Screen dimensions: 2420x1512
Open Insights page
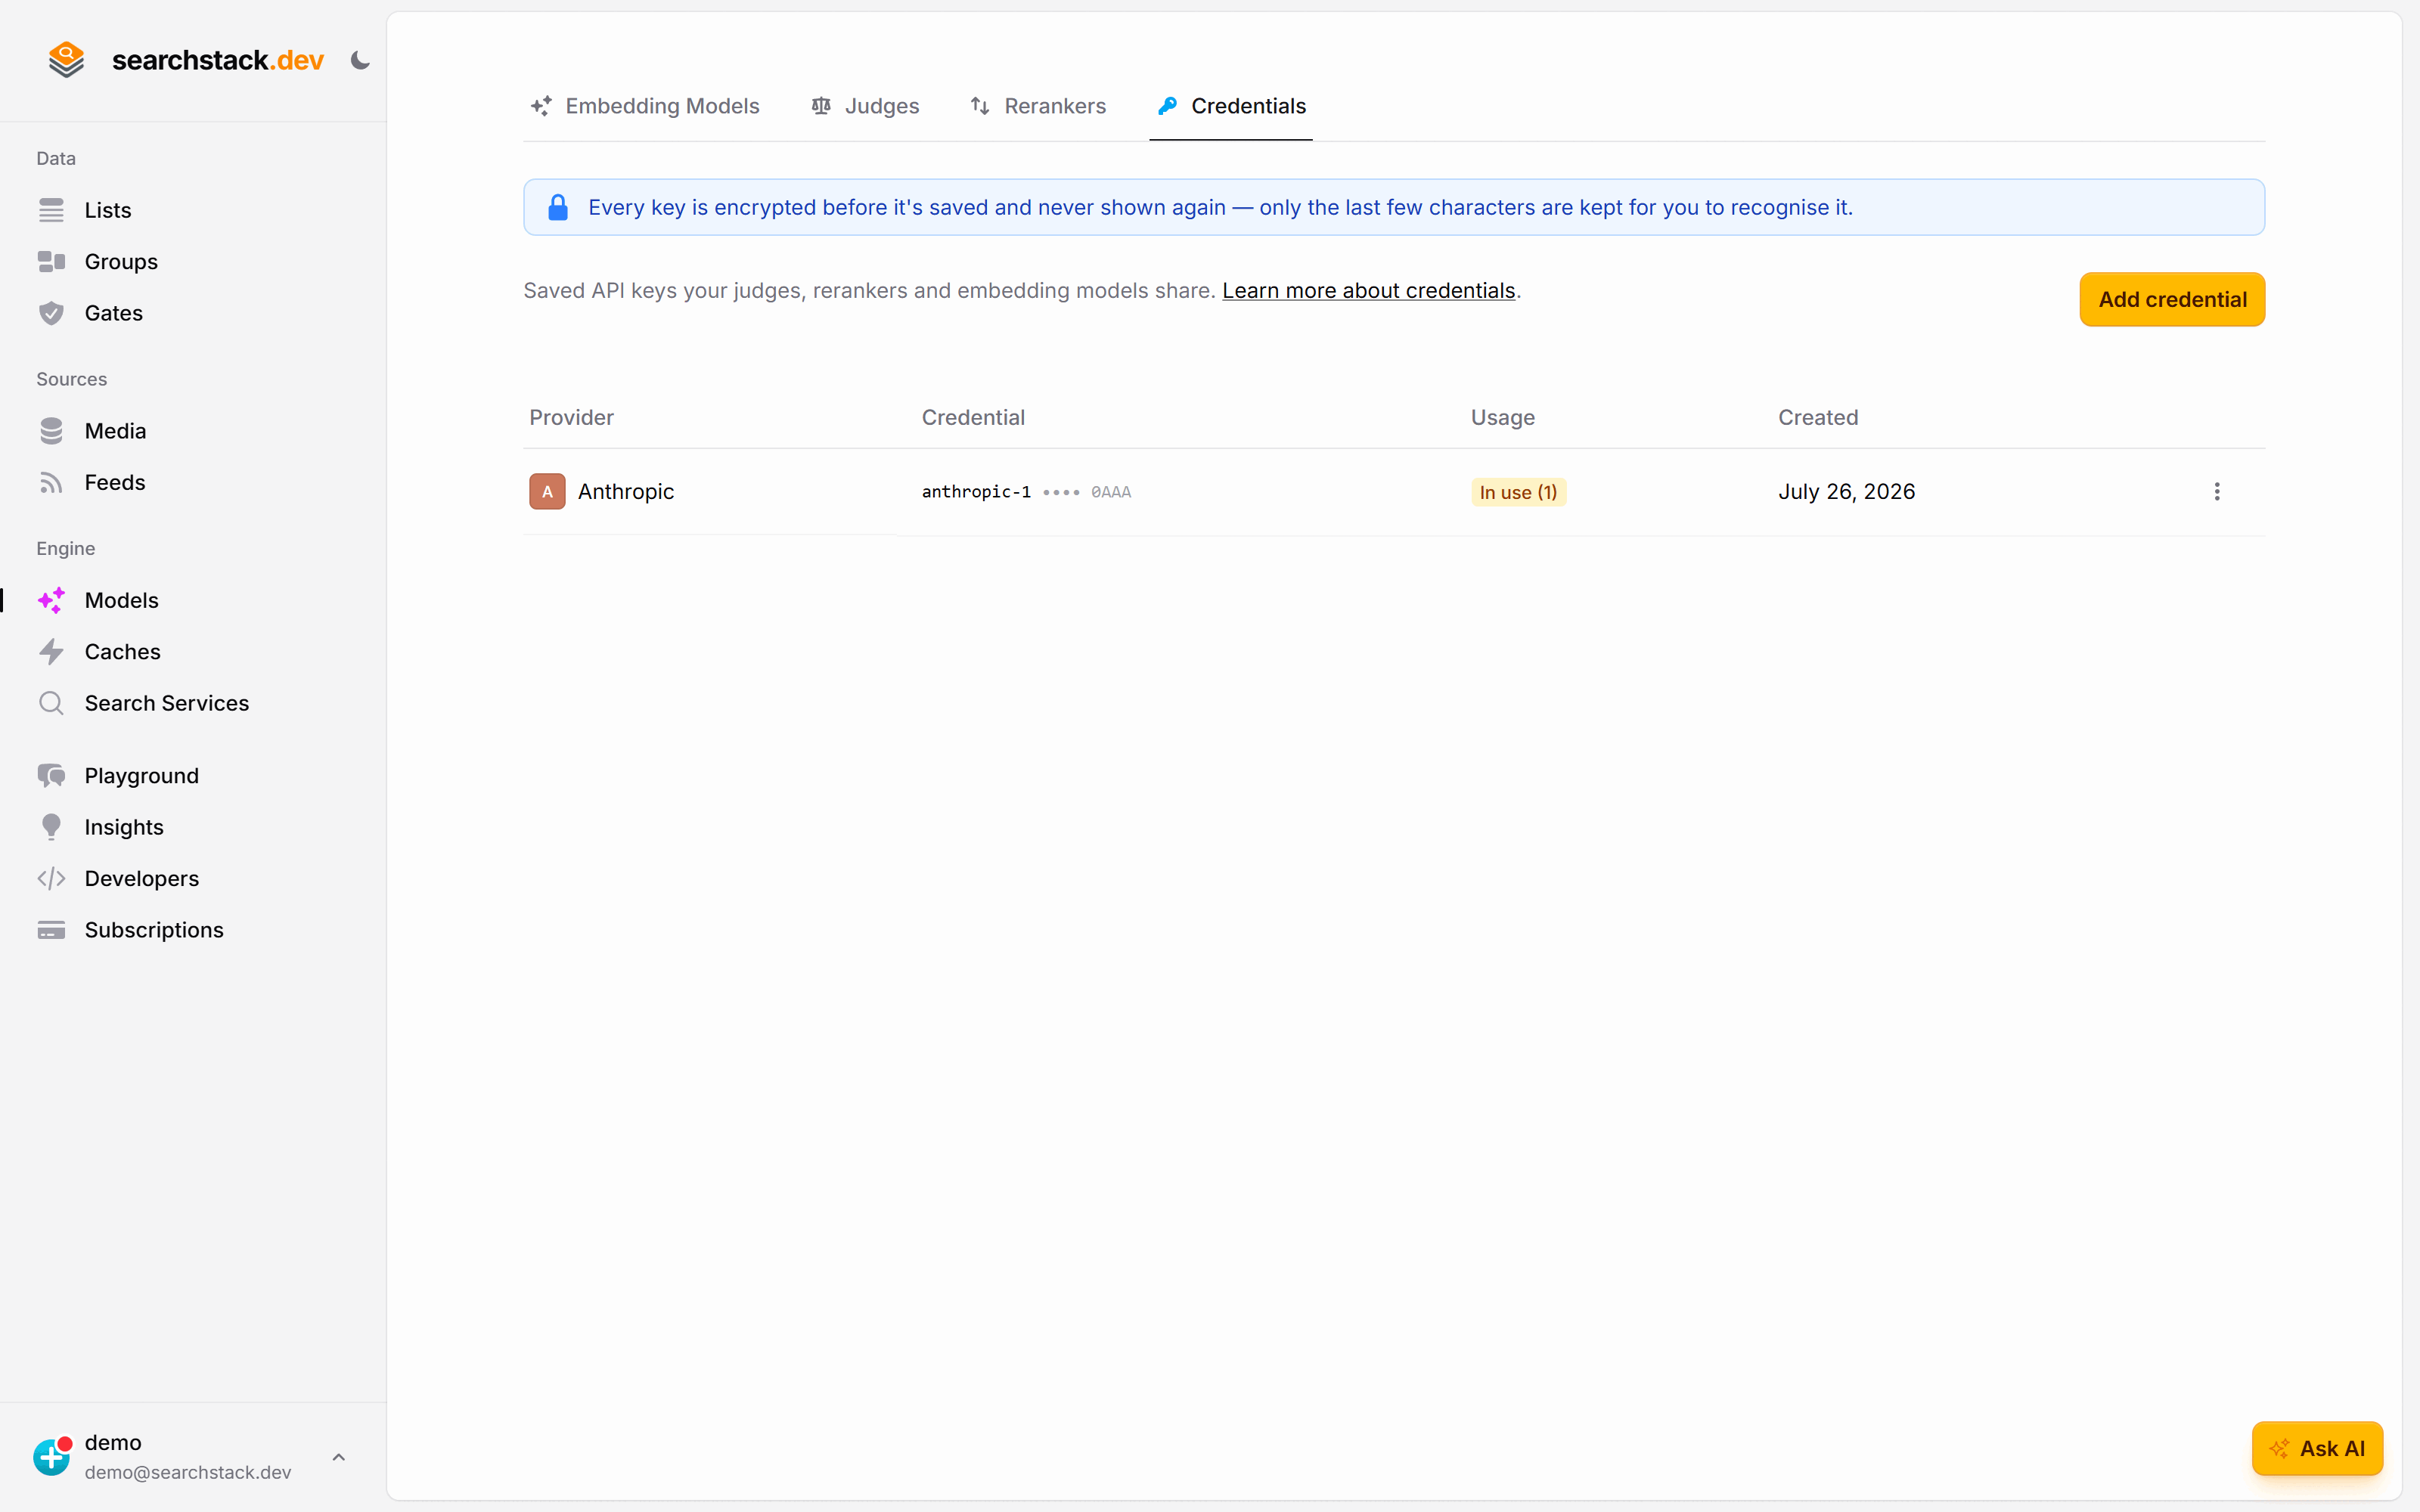[123, 827]
